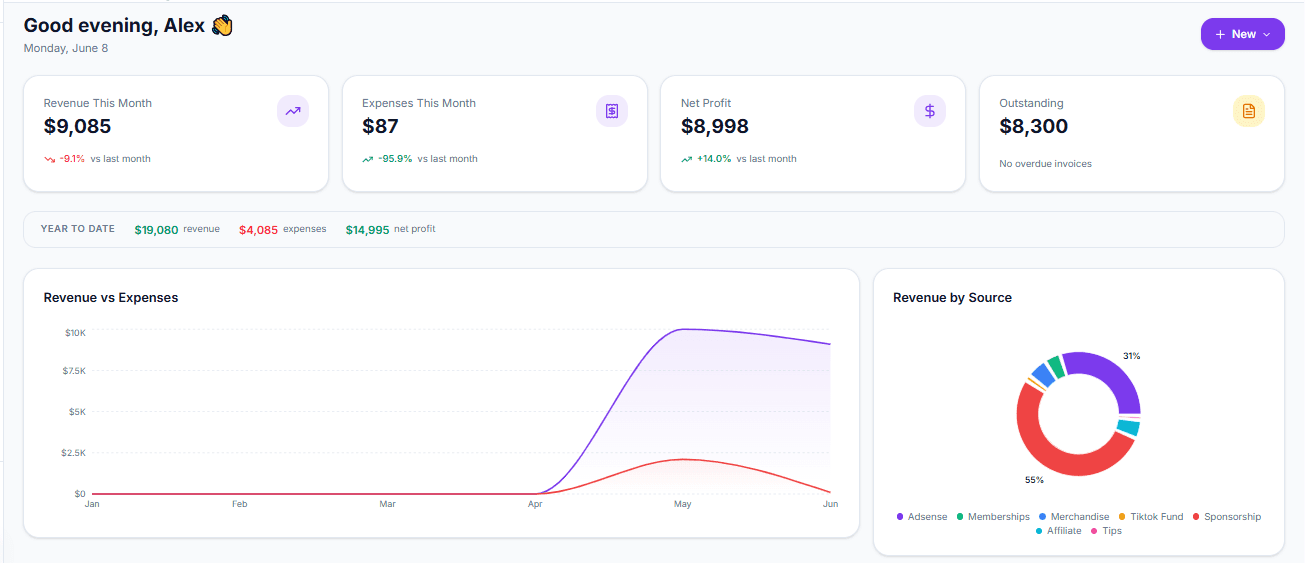Click the cyan Affiliate segment of donut chart
This screenshot has width=1305, height=563.
tap(1129, 428)
